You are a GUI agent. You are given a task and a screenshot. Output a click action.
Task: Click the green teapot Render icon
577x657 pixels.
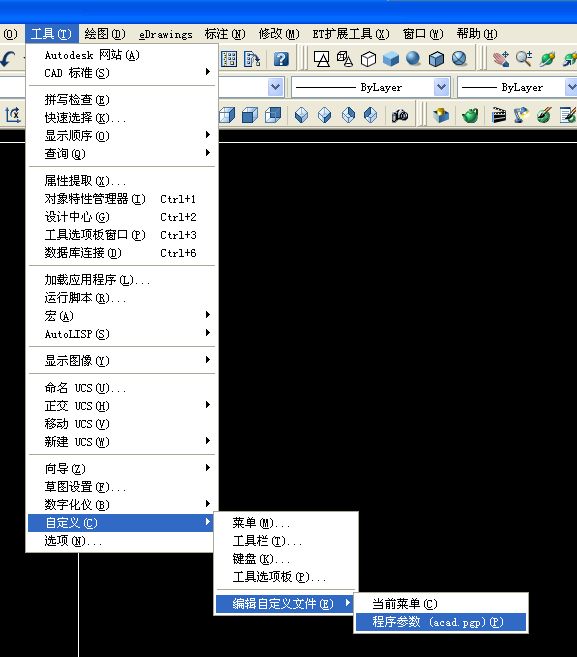[x=470, y=115]
